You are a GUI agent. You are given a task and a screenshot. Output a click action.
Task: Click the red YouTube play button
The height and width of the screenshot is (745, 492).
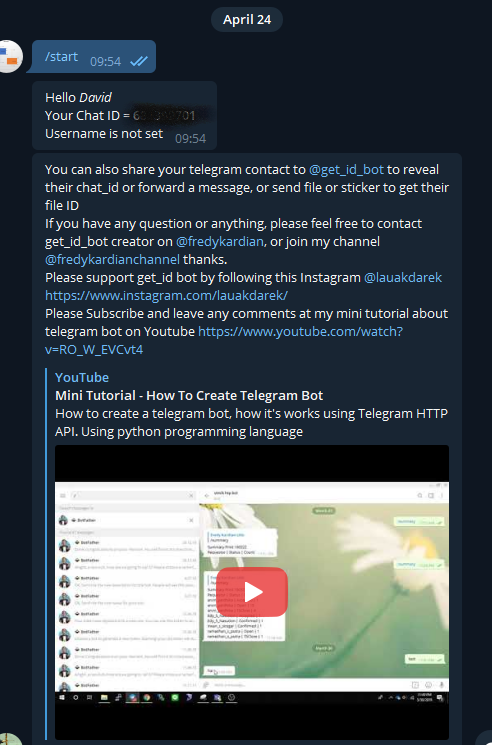click(x=252, y=592)
